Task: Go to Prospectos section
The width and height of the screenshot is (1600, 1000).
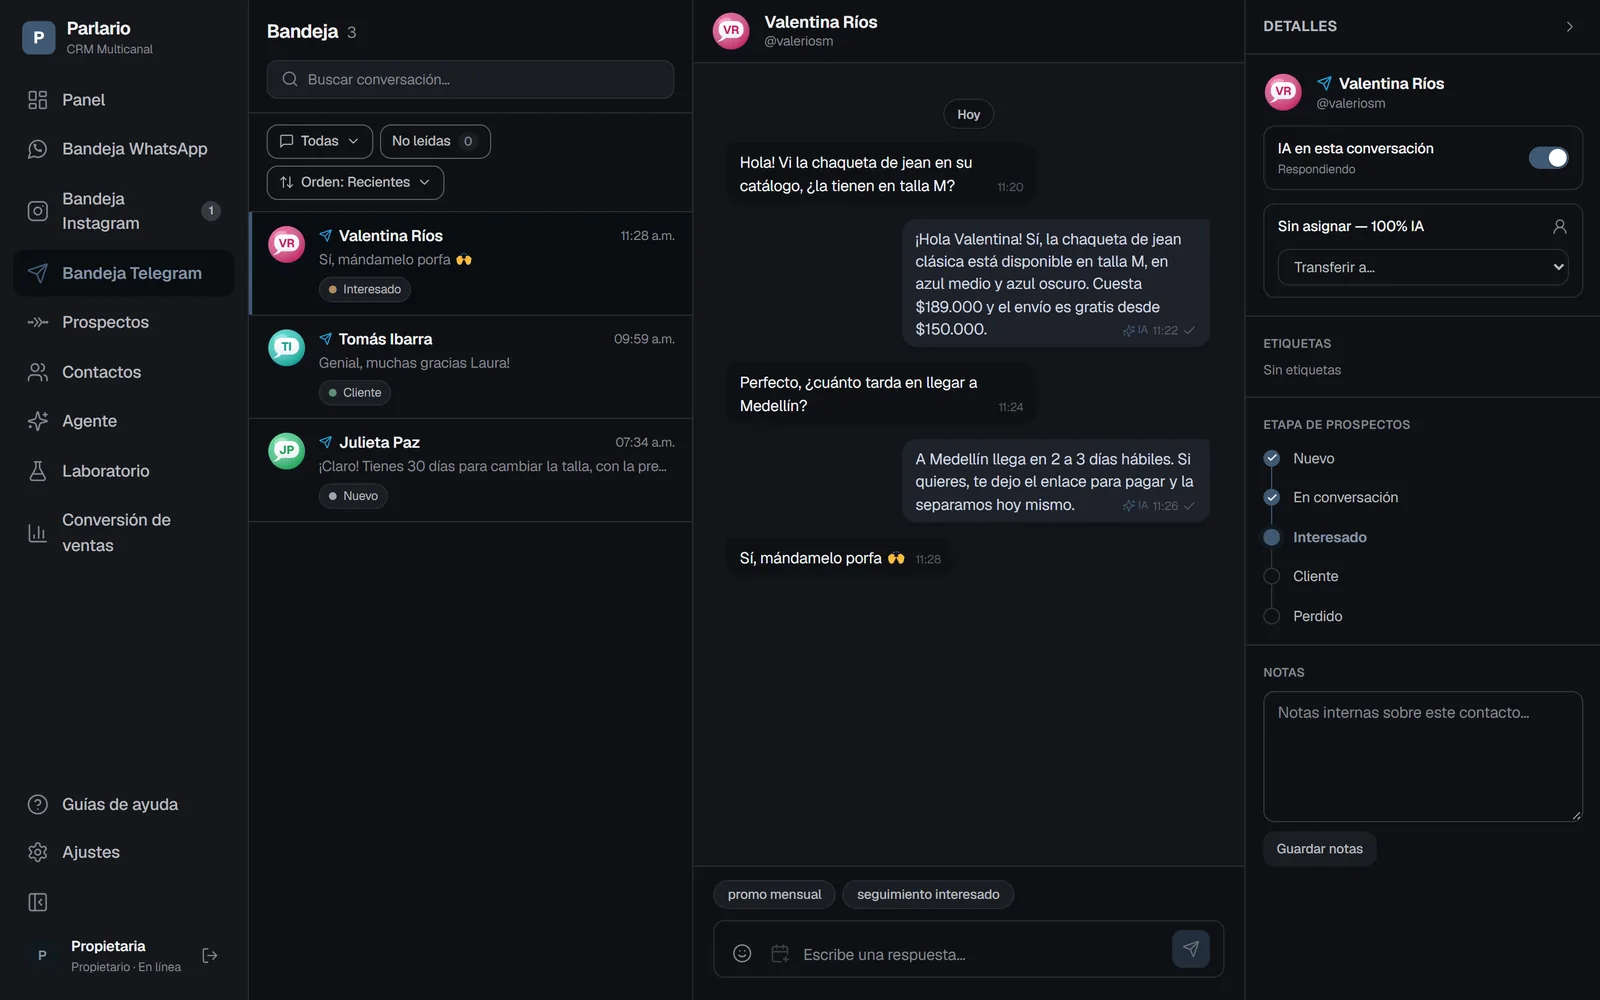Action: [x=123, y=322]
